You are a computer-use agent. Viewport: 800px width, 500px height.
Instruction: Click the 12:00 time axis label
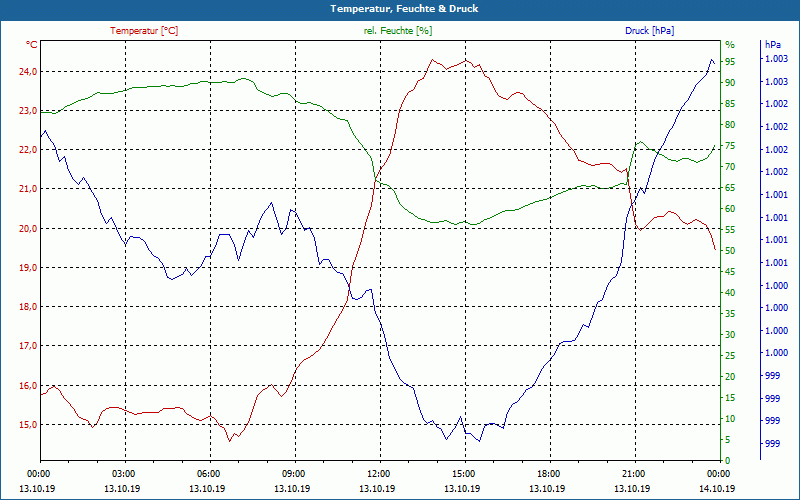click(x=379, y=474)
